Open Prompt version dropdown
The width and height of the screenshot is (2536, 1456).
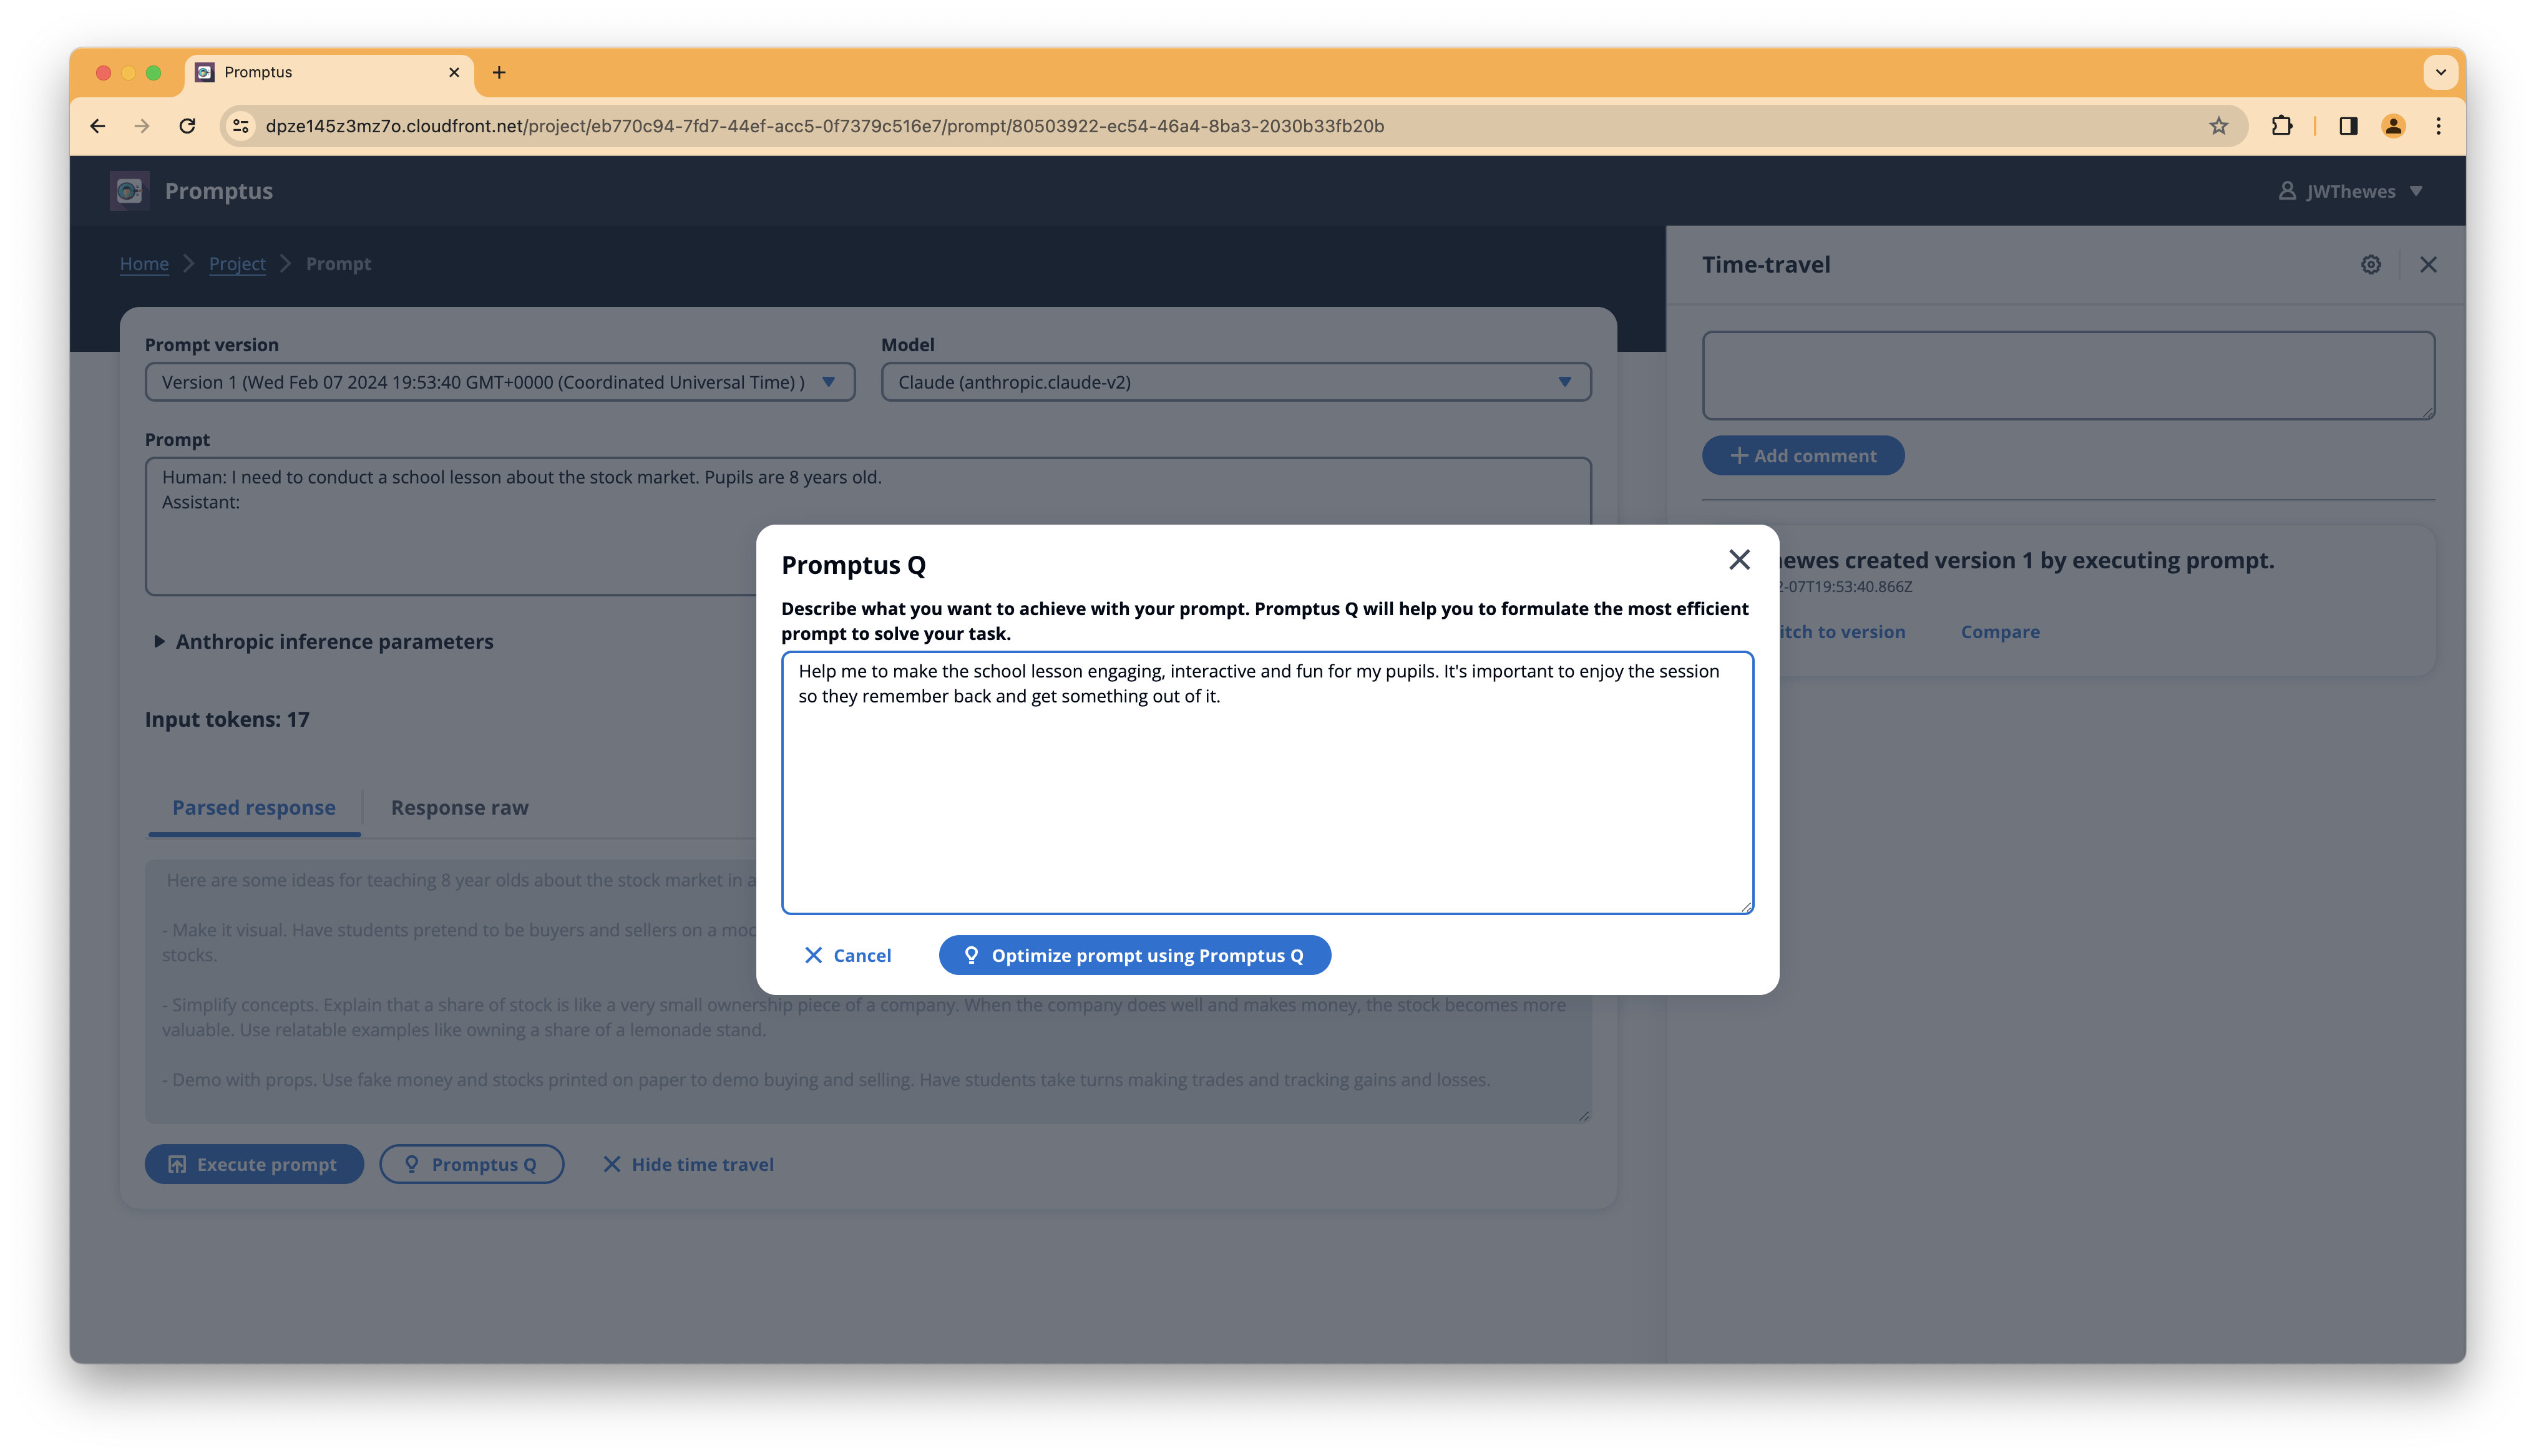[x=499, y=382]
